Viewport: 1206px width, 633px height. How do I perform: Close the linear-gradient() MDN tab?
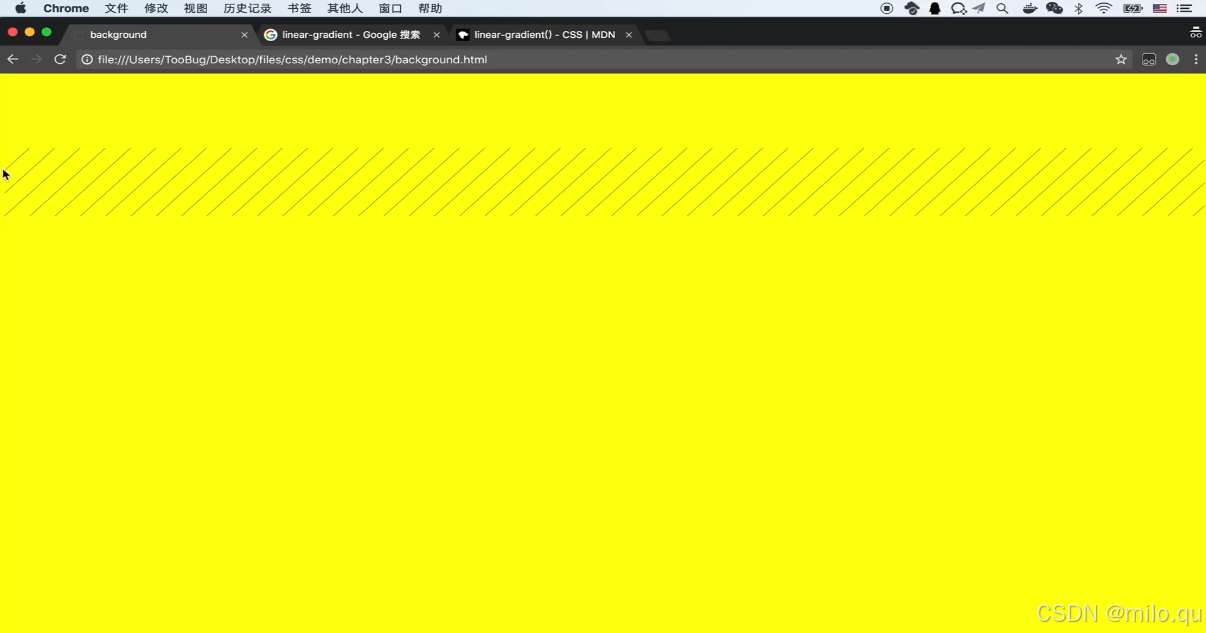(x=628, y=34)
